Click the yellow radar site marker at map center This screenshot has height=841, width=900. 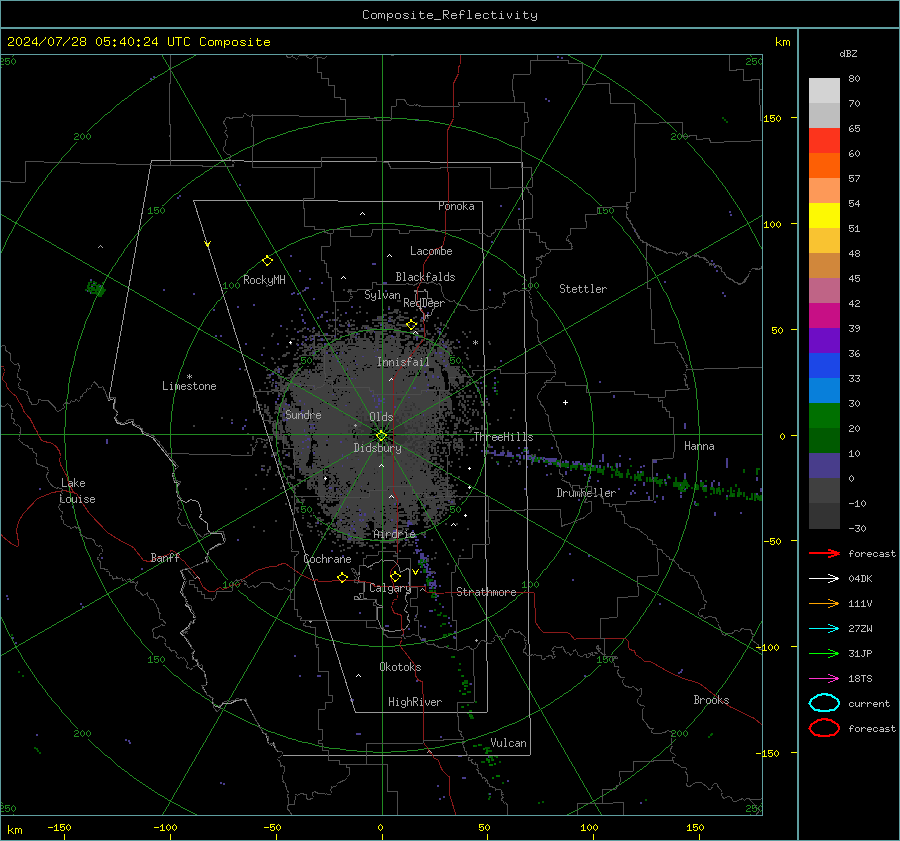point(381,435)
